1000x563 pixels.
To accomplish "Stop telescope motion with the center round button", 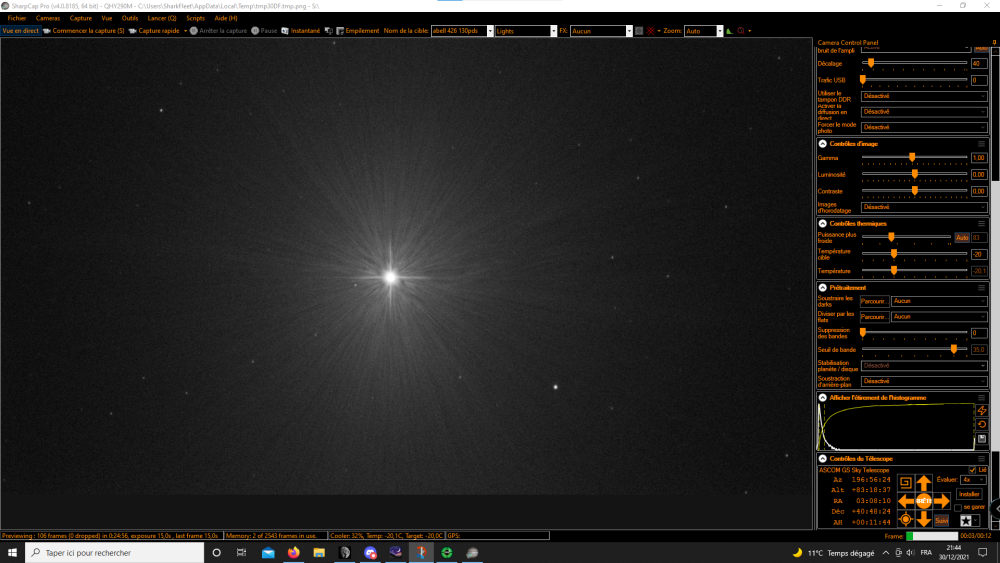I will [x=923, y=501].
